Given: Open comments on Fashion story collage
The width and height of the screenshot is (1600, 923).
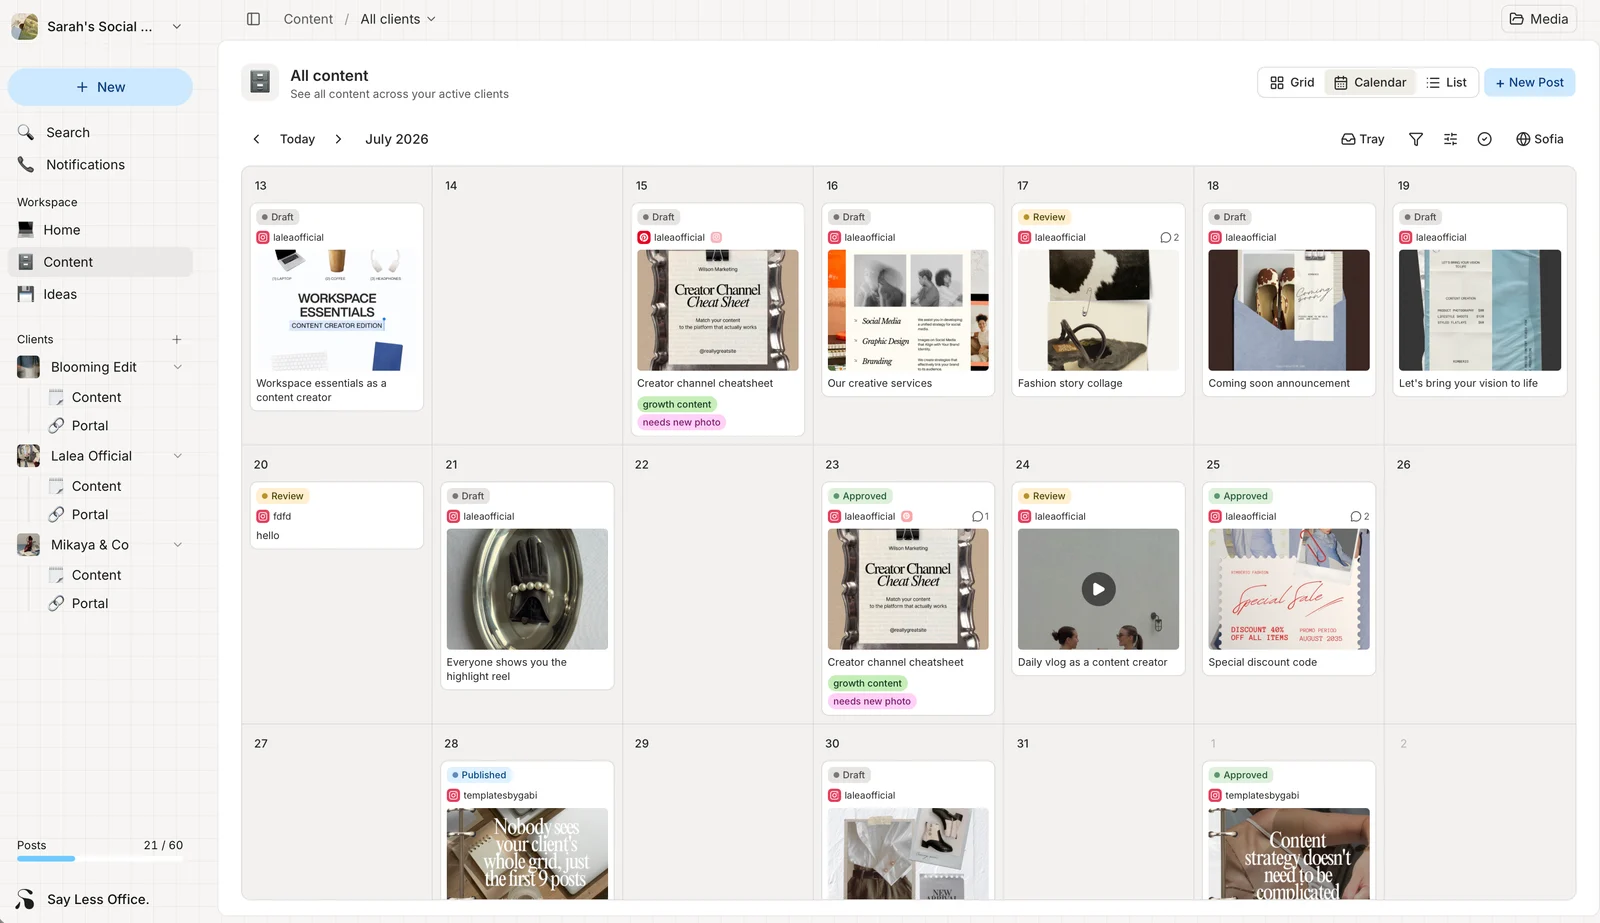Looking at the screenshot, I should [x=1169, y=237].
